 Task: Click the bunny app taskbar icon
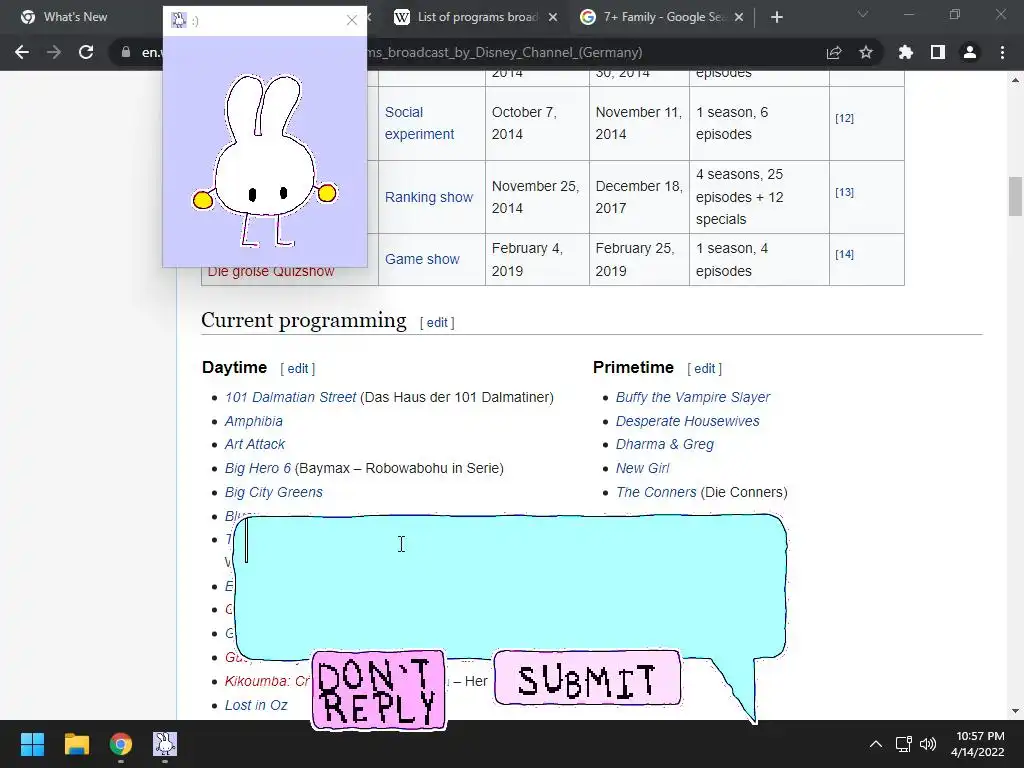click(x=165, y=744)
